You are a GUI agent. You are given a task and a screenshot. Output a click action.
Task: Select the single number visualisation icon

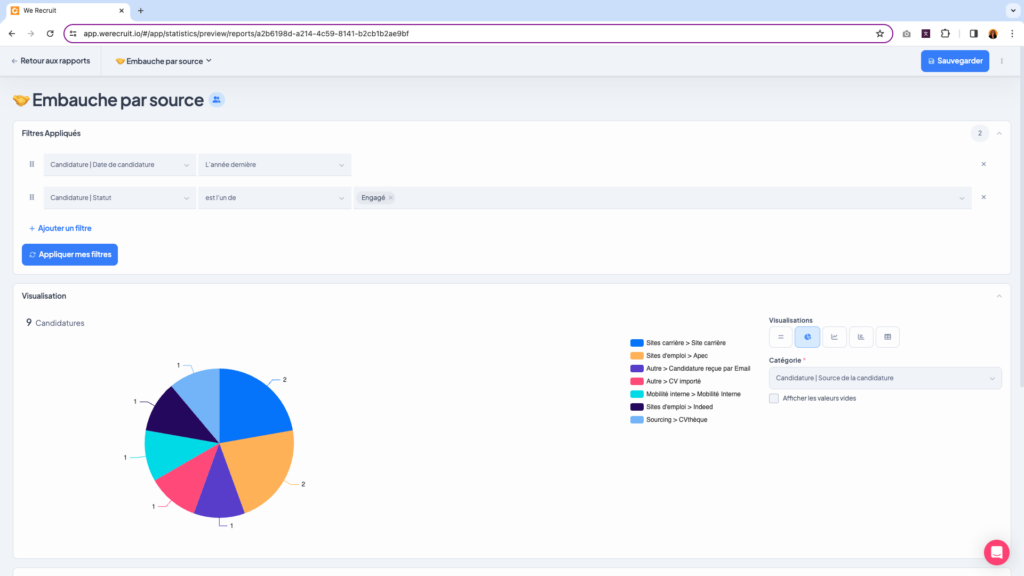click(781, 337)
